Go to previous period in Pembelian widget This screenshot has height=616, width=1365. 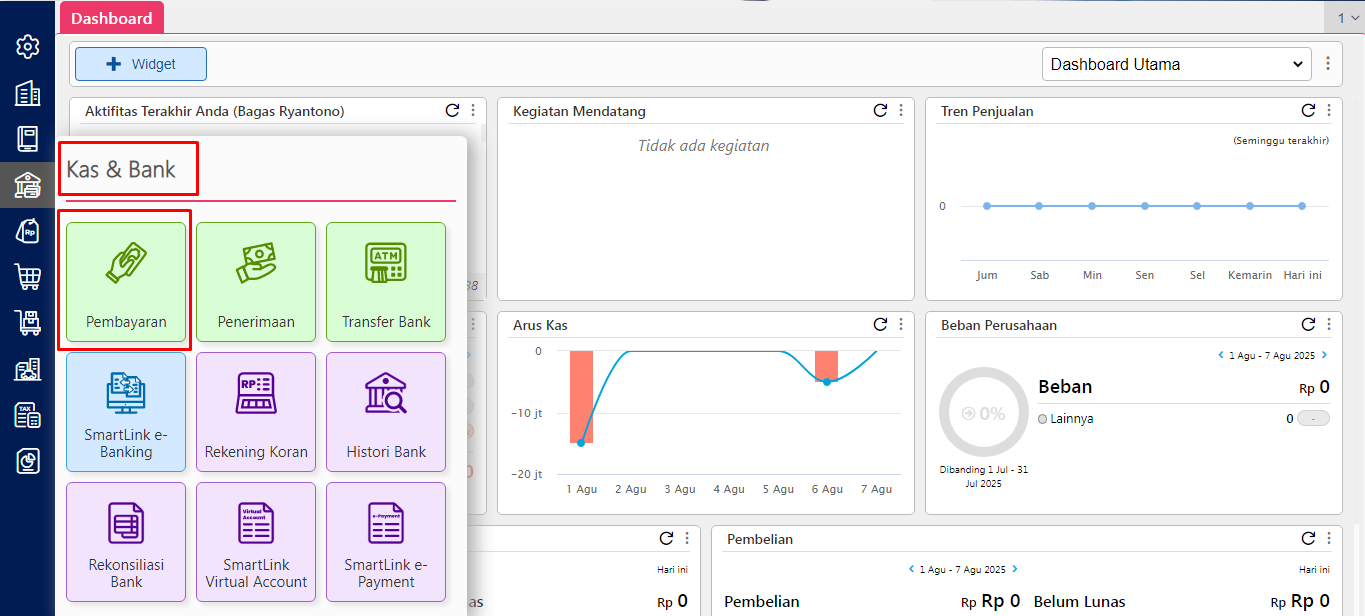pos(911,569)
